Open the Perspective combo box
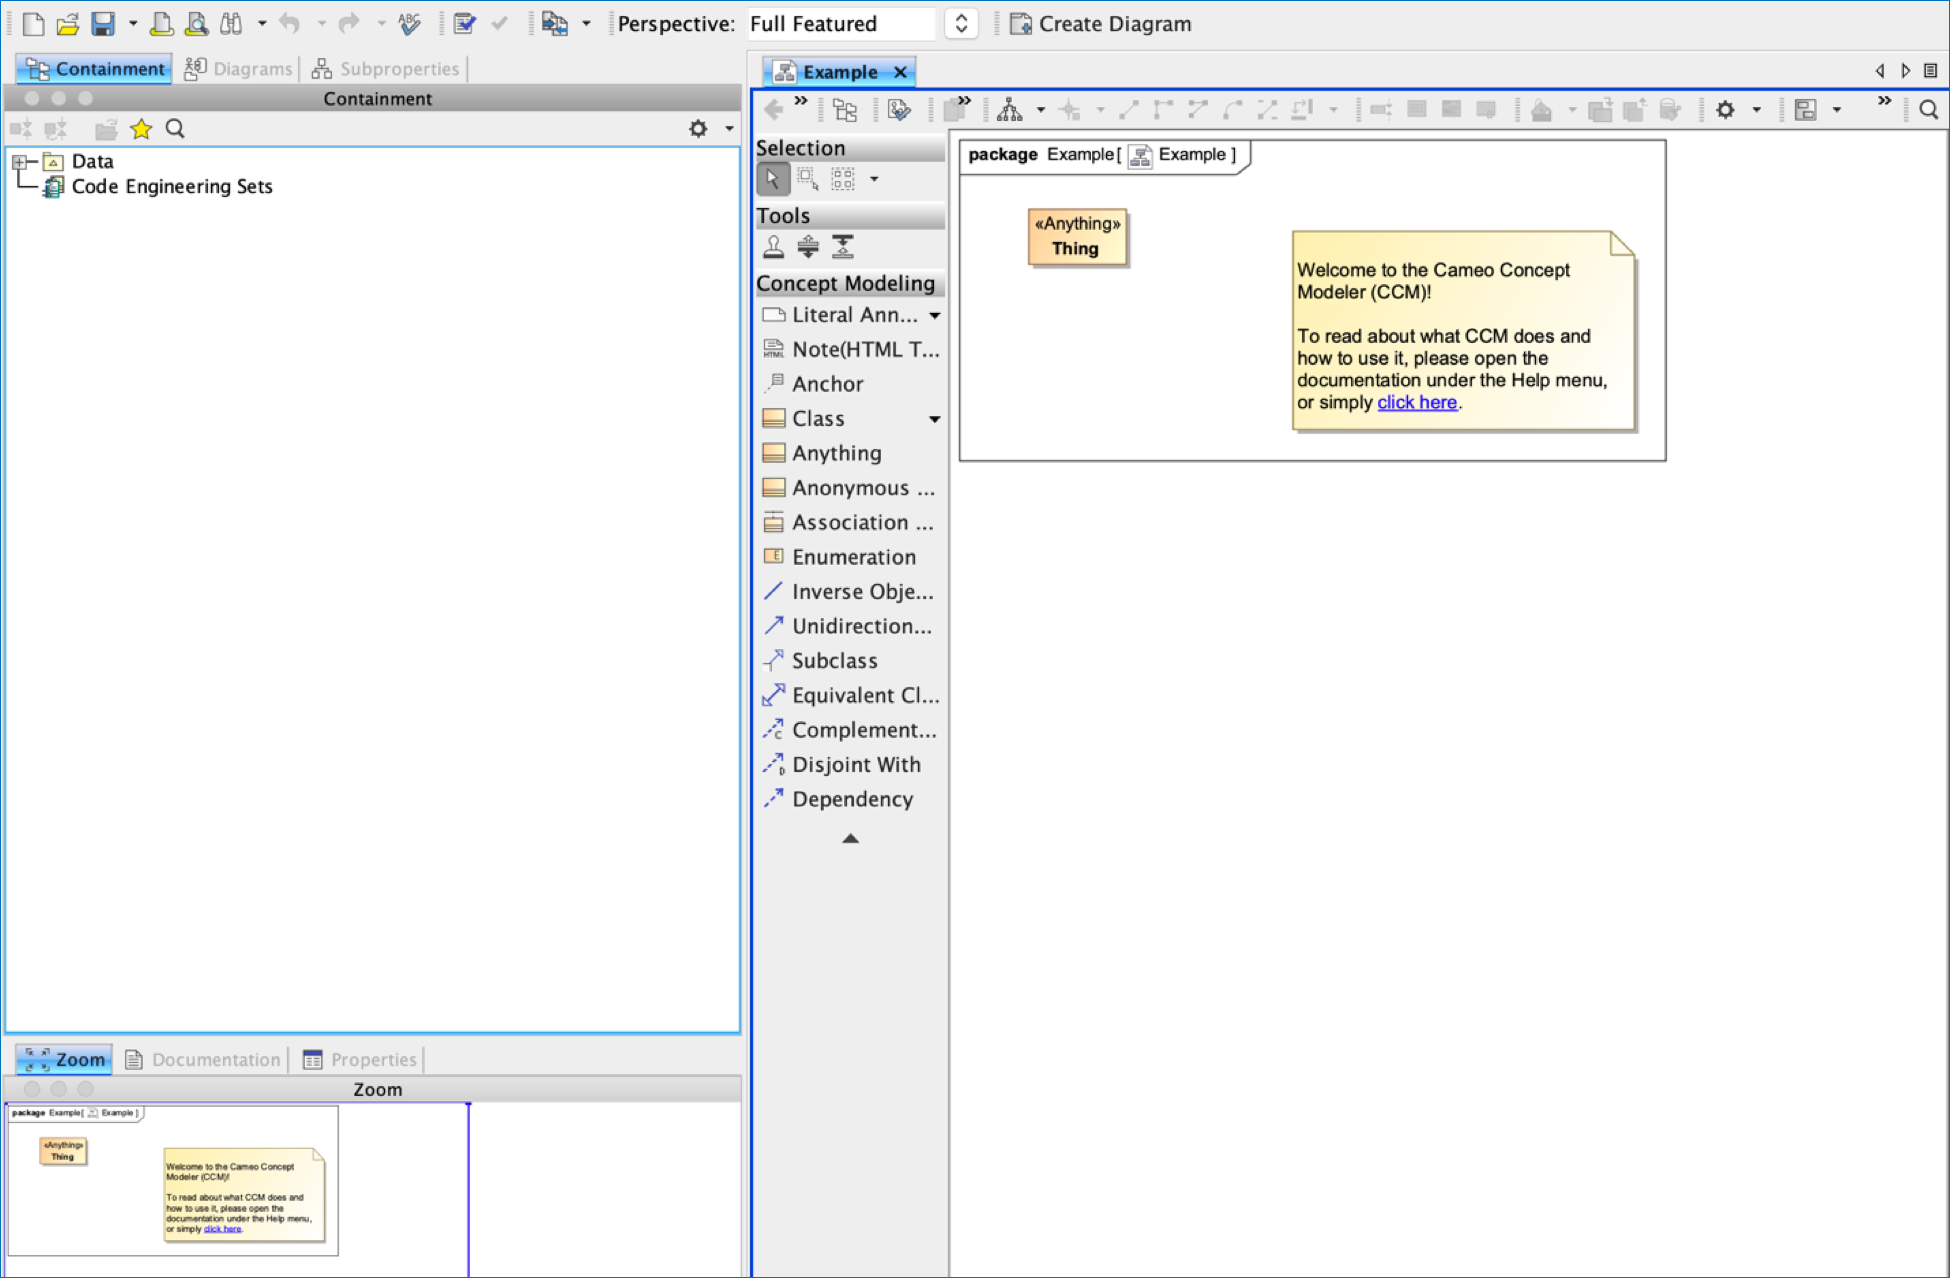The width and height of the screenshot is (1950, 1278). [x=960, y=24]
